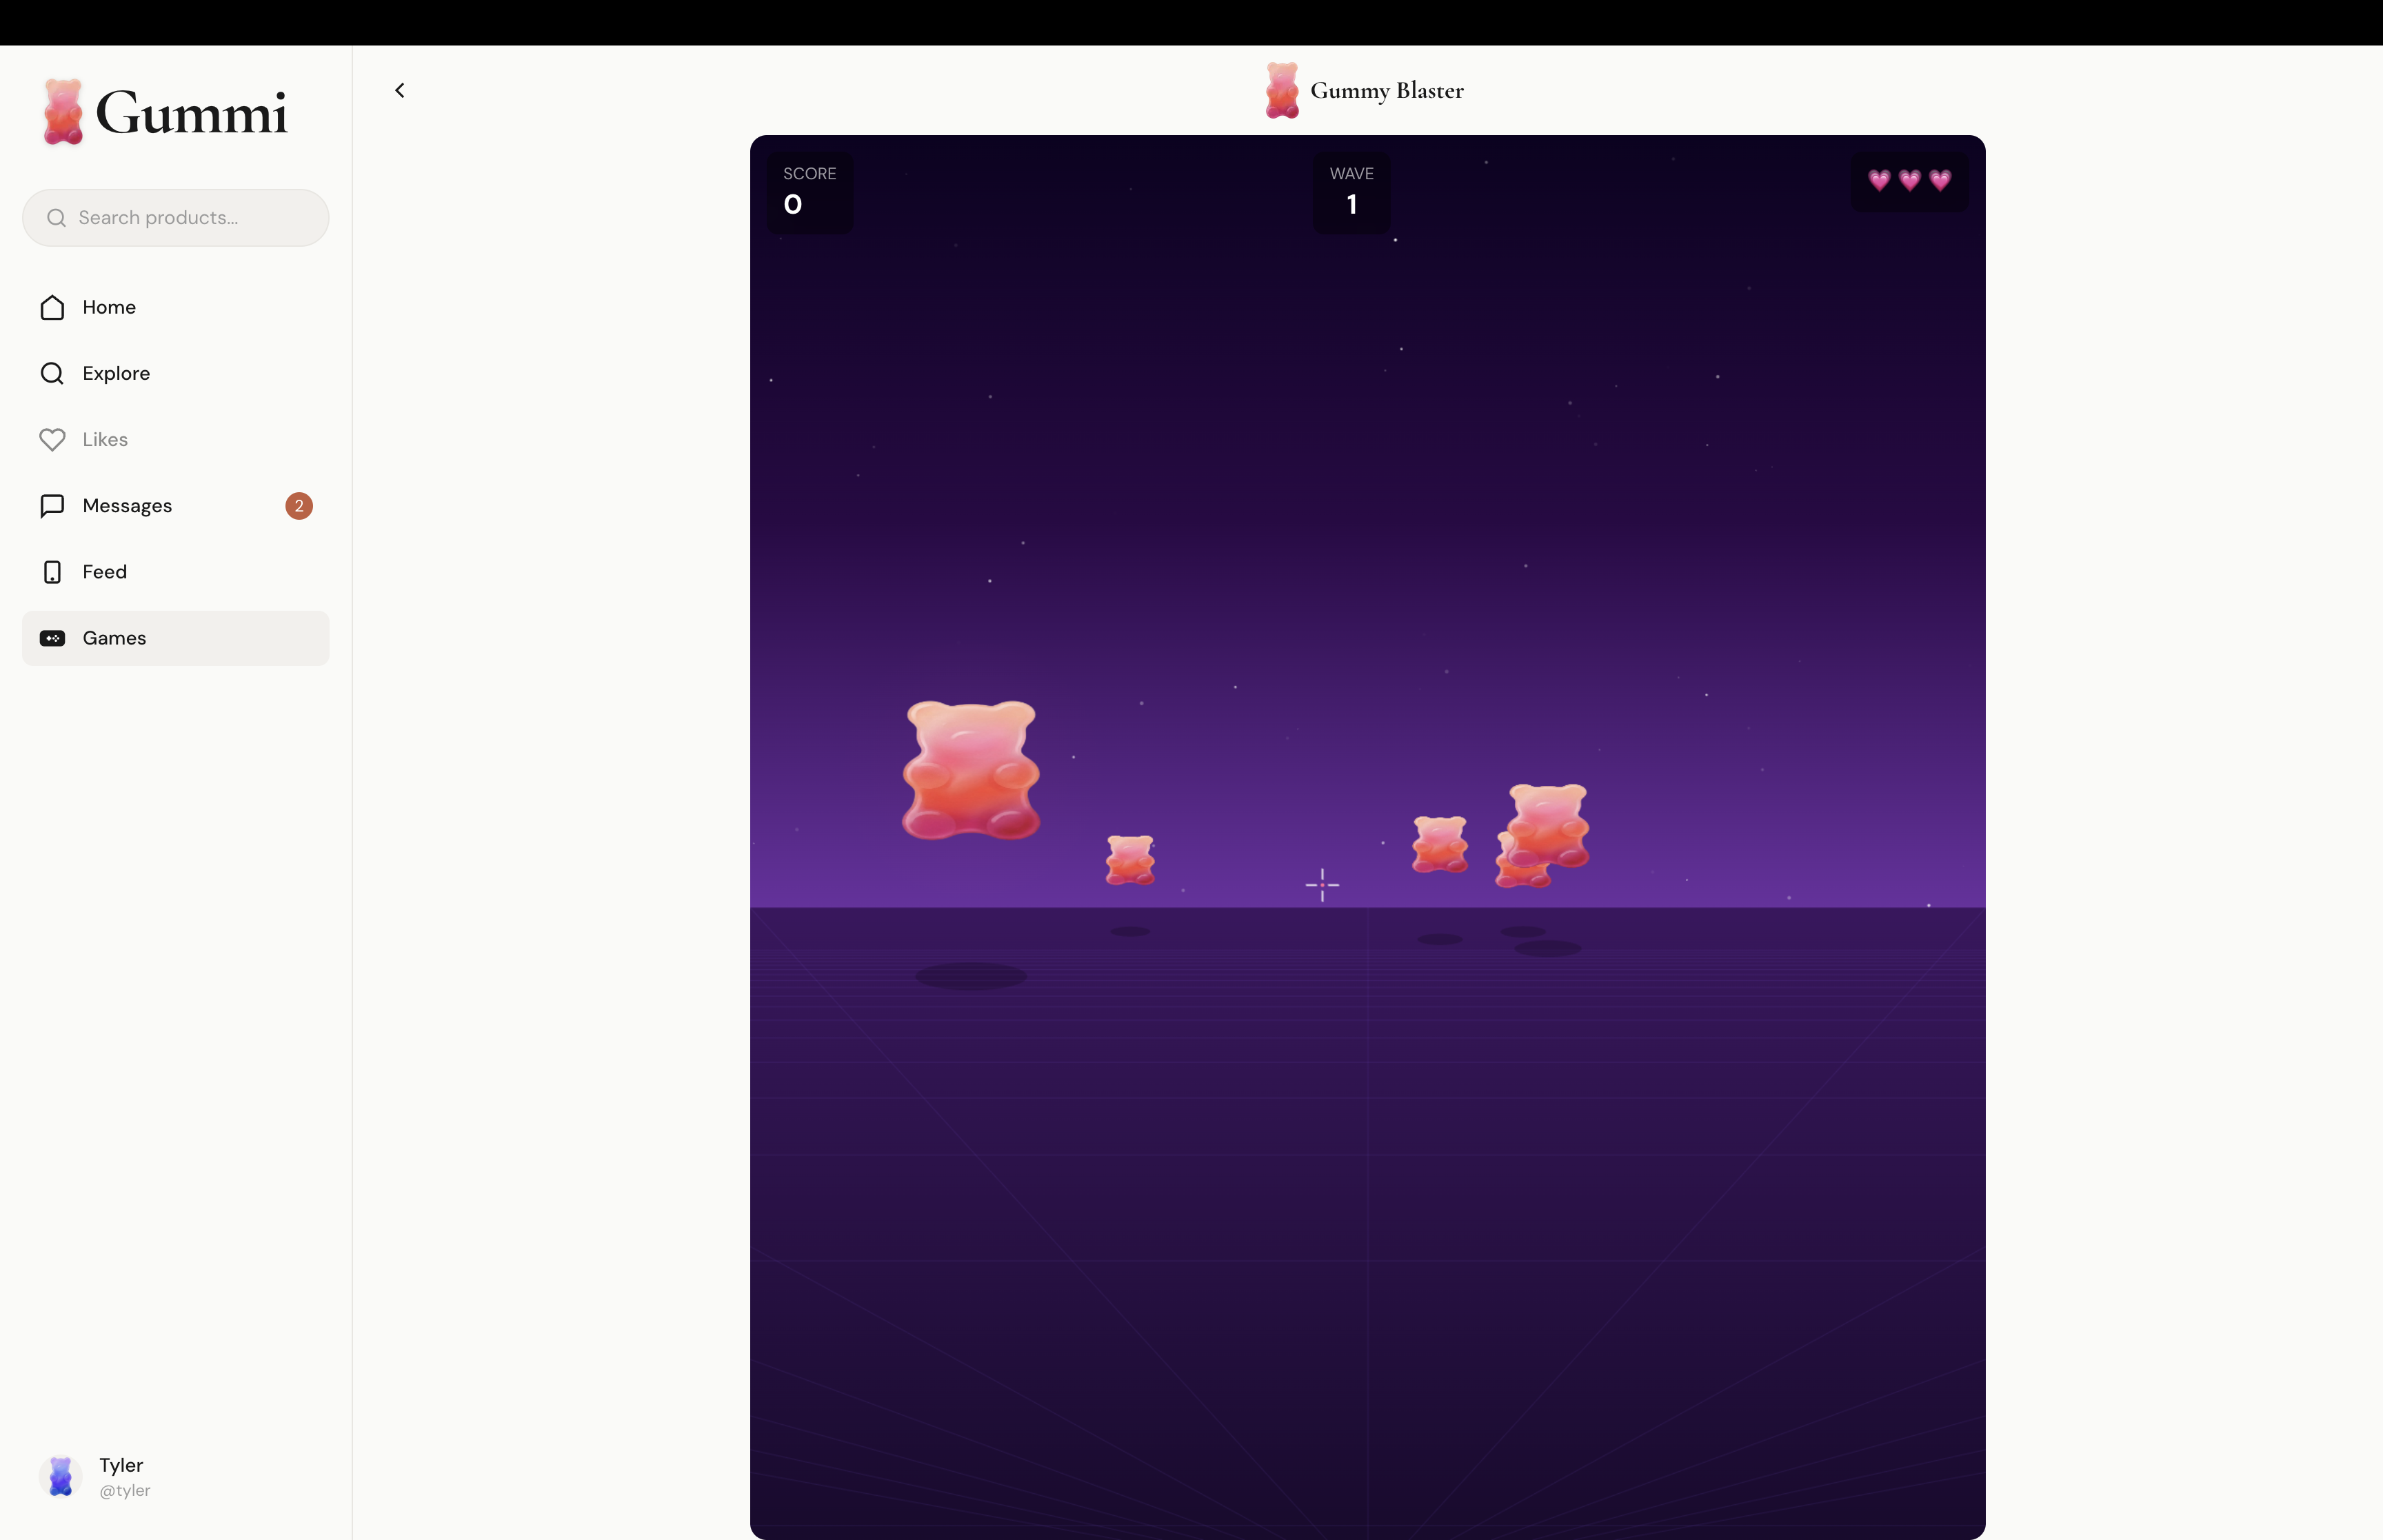Open Tyler's profile avatar
2383x1540 pixels.
pos(61,1476)
